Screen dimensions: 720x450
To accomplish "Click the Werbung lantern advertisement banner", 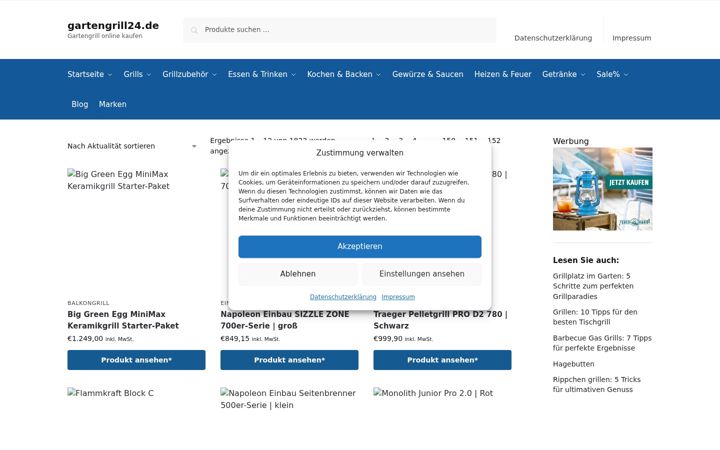I will [602, 189].
